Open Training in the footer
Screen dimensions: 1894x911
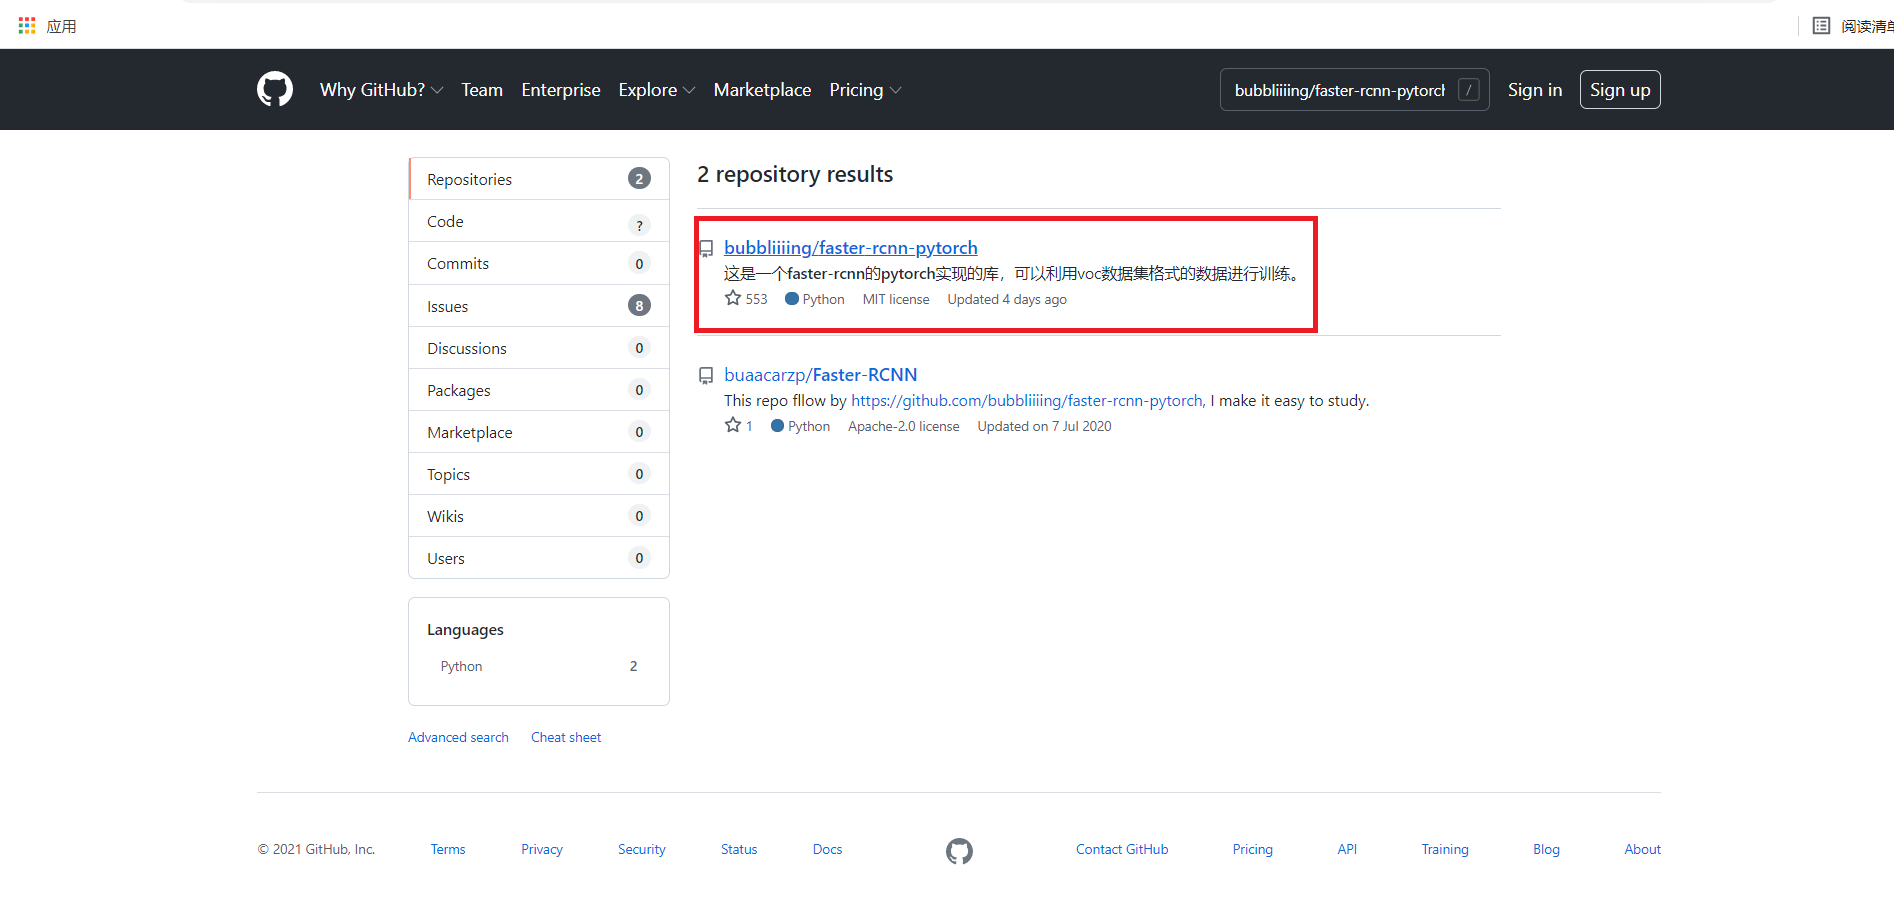click(x=1445, y=849)
